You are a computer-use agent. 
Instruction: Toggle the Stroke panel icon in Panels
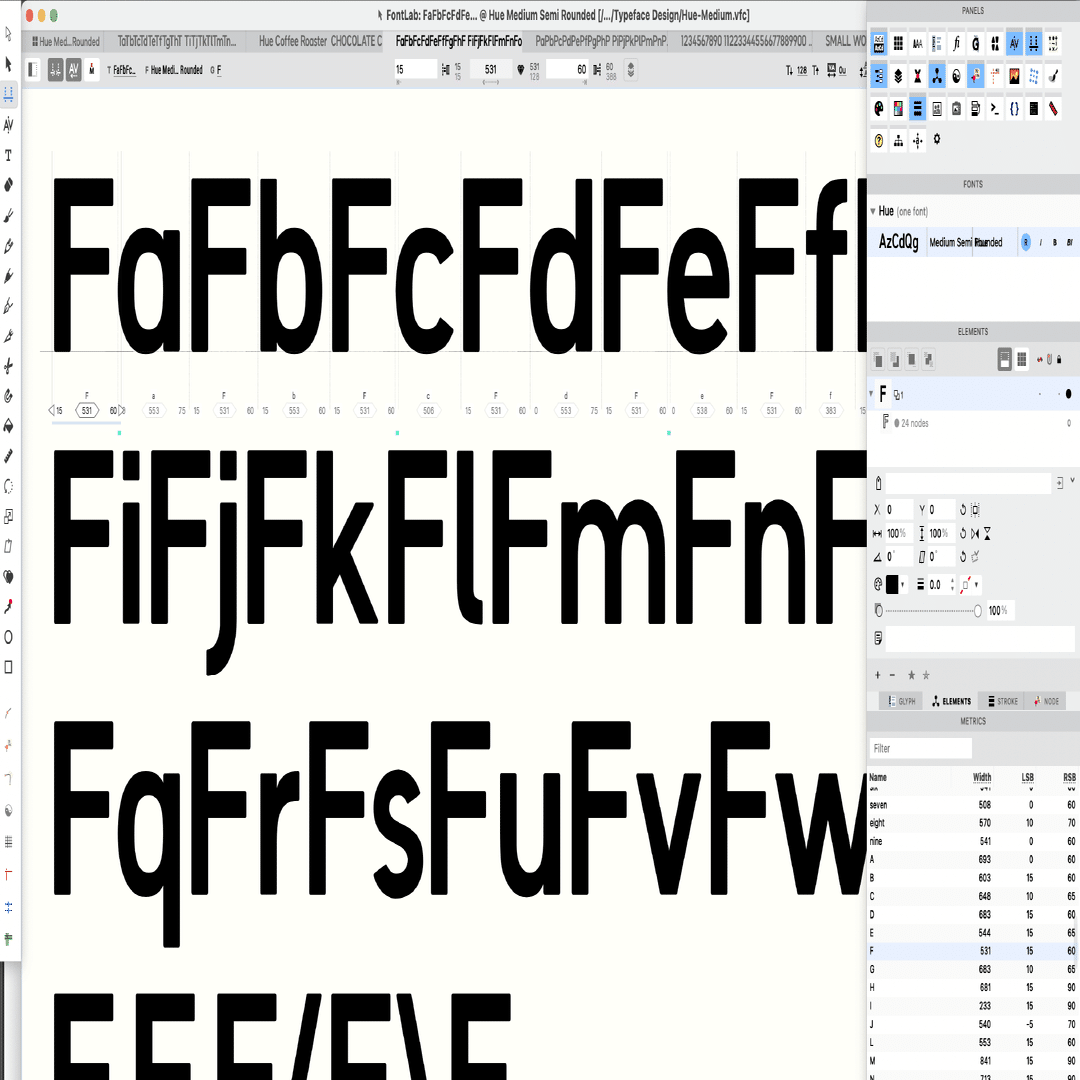point(917,108)
